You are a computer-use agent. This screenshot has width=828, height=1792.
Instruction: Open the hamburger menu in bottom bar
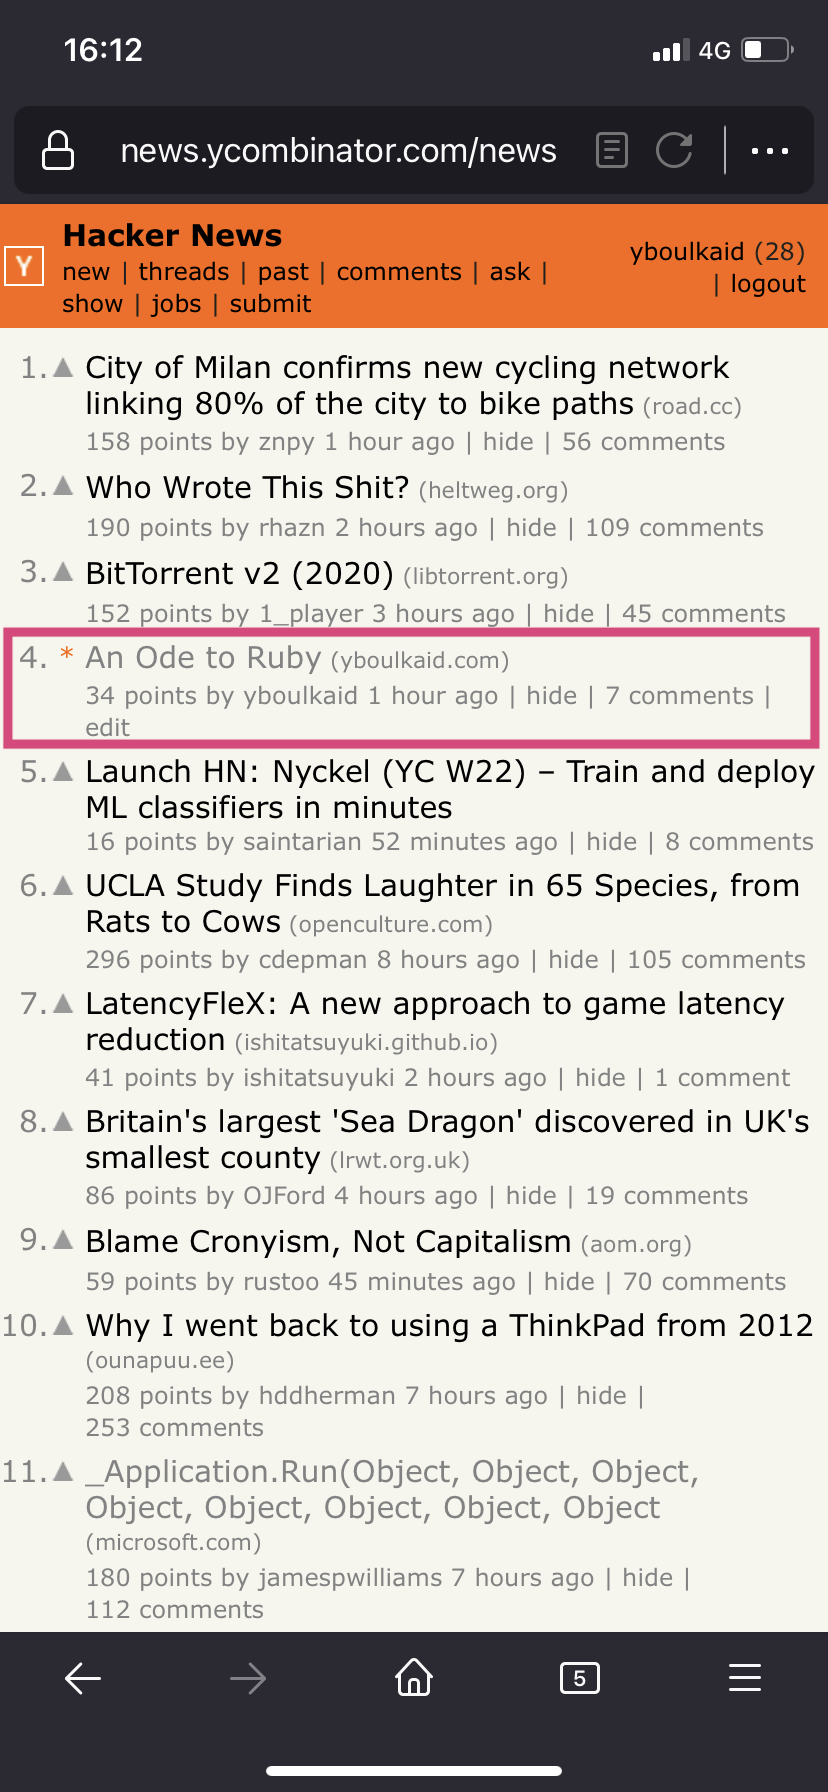(x=745, y=1678)
